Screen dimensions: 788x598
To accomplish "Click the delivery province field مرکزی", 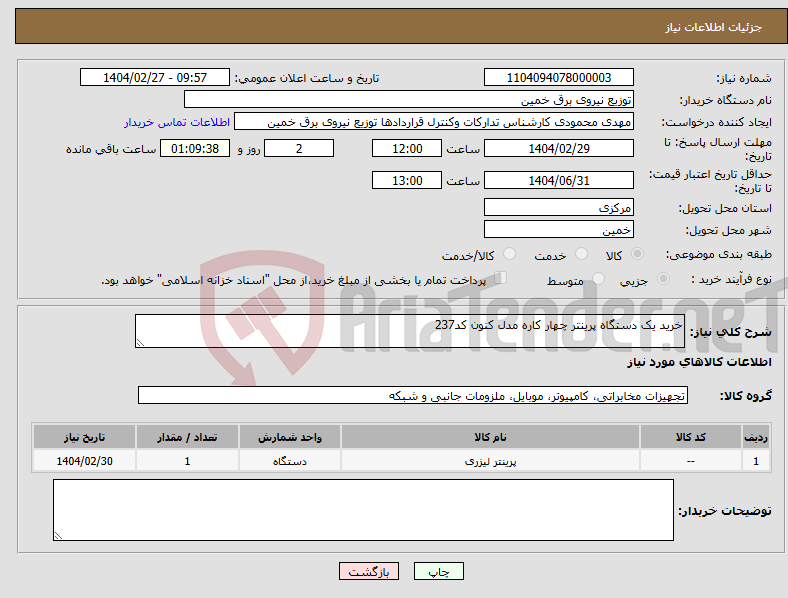I will point(559,207).
